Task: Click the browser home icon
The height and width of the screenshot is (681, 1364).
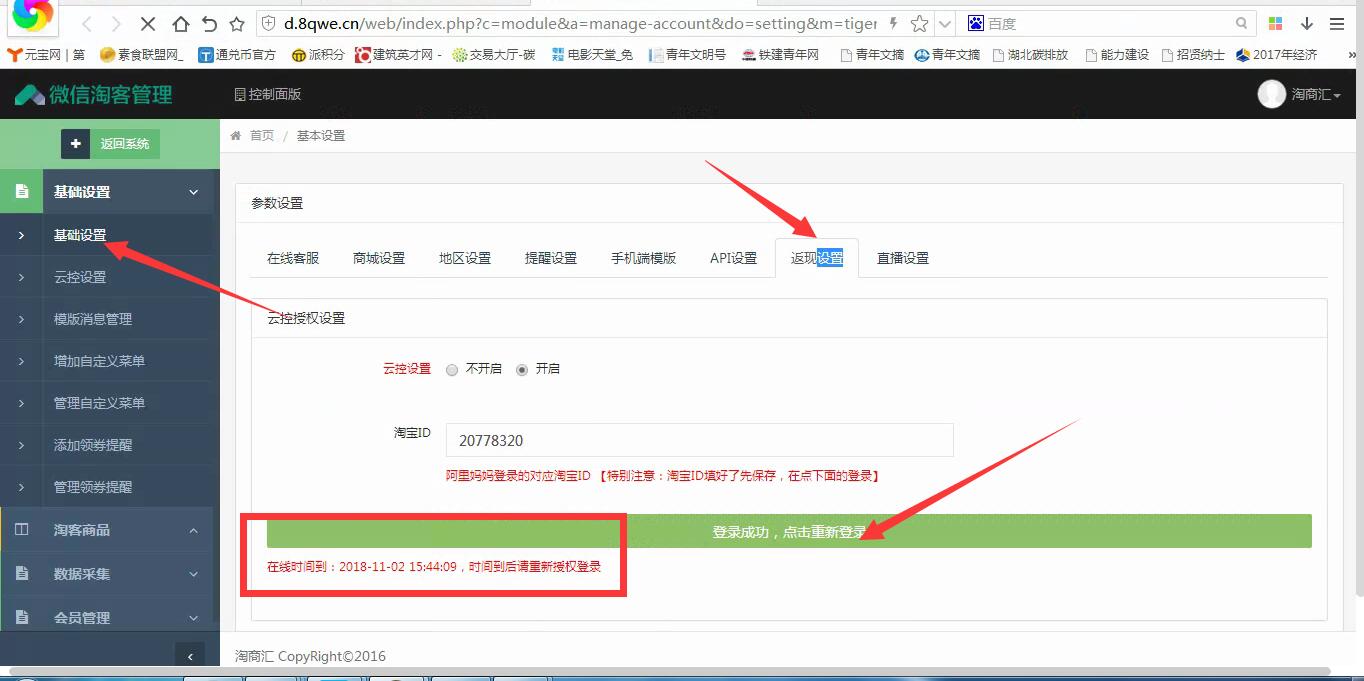Action: point(180,24)
